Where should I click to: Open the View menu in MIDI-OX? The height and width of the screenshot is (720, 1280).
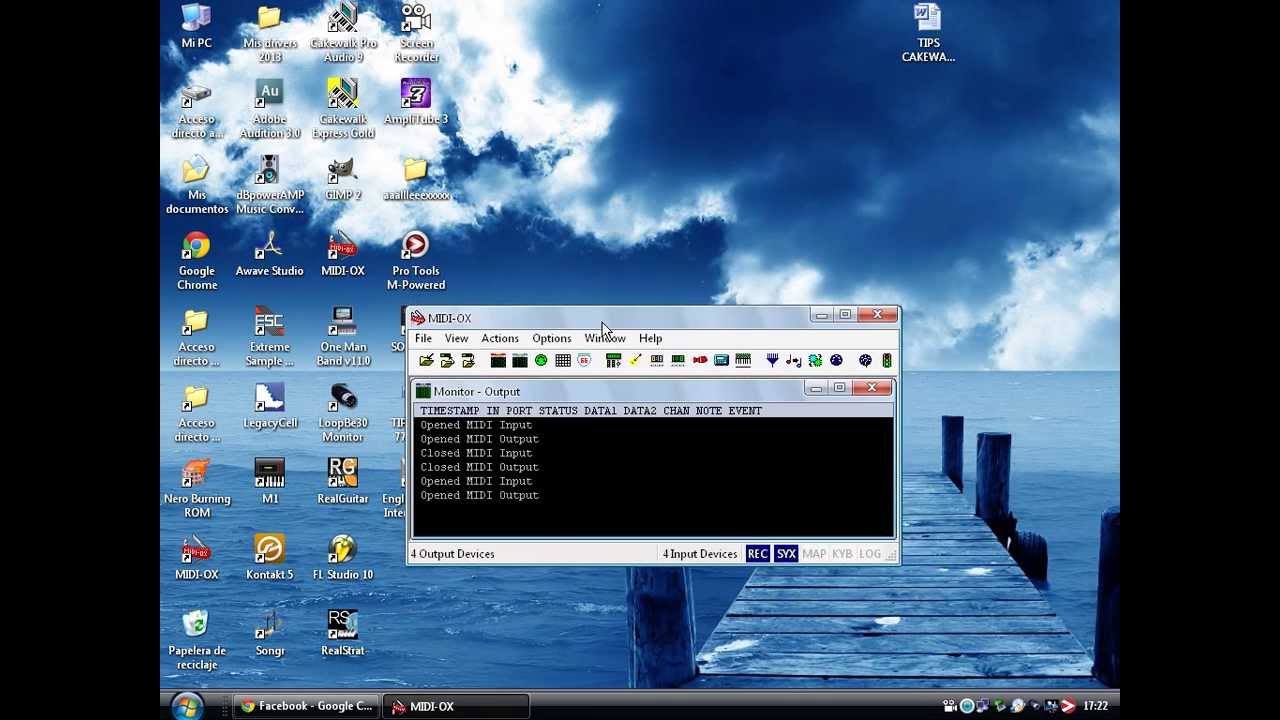click(456, 338)
